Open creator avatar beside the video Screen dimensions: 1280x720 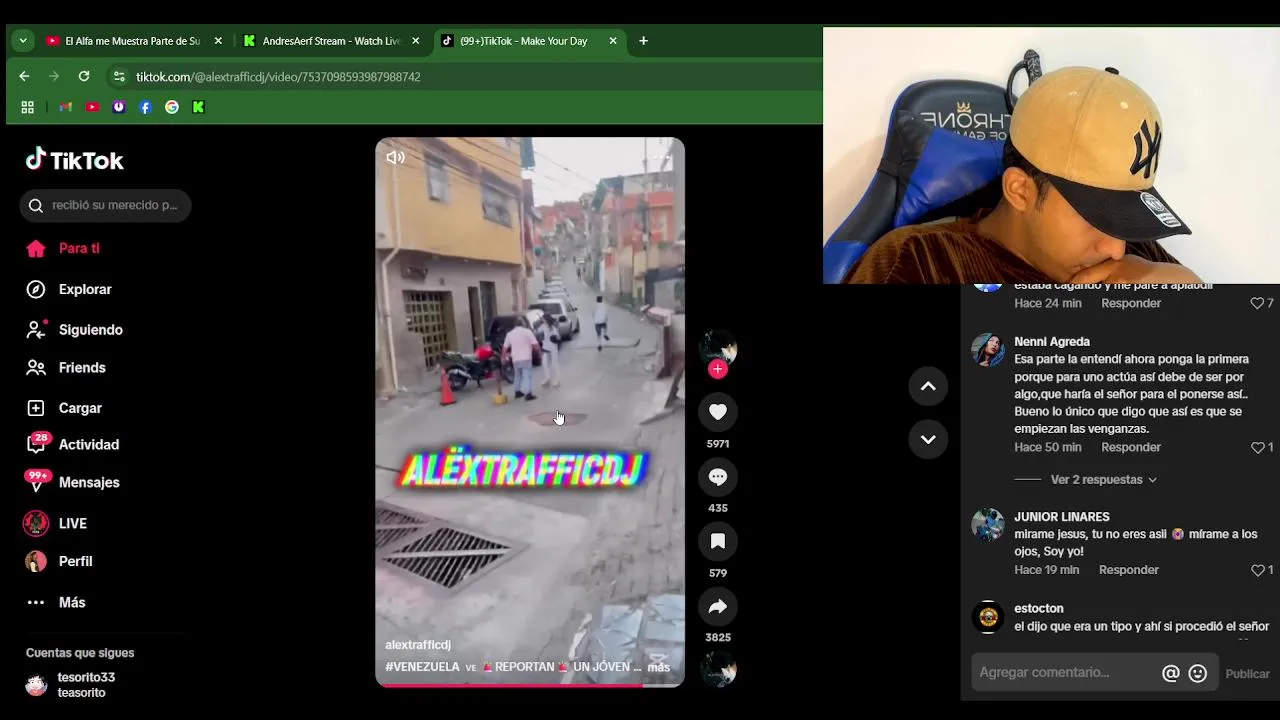(x=717, y=347)
